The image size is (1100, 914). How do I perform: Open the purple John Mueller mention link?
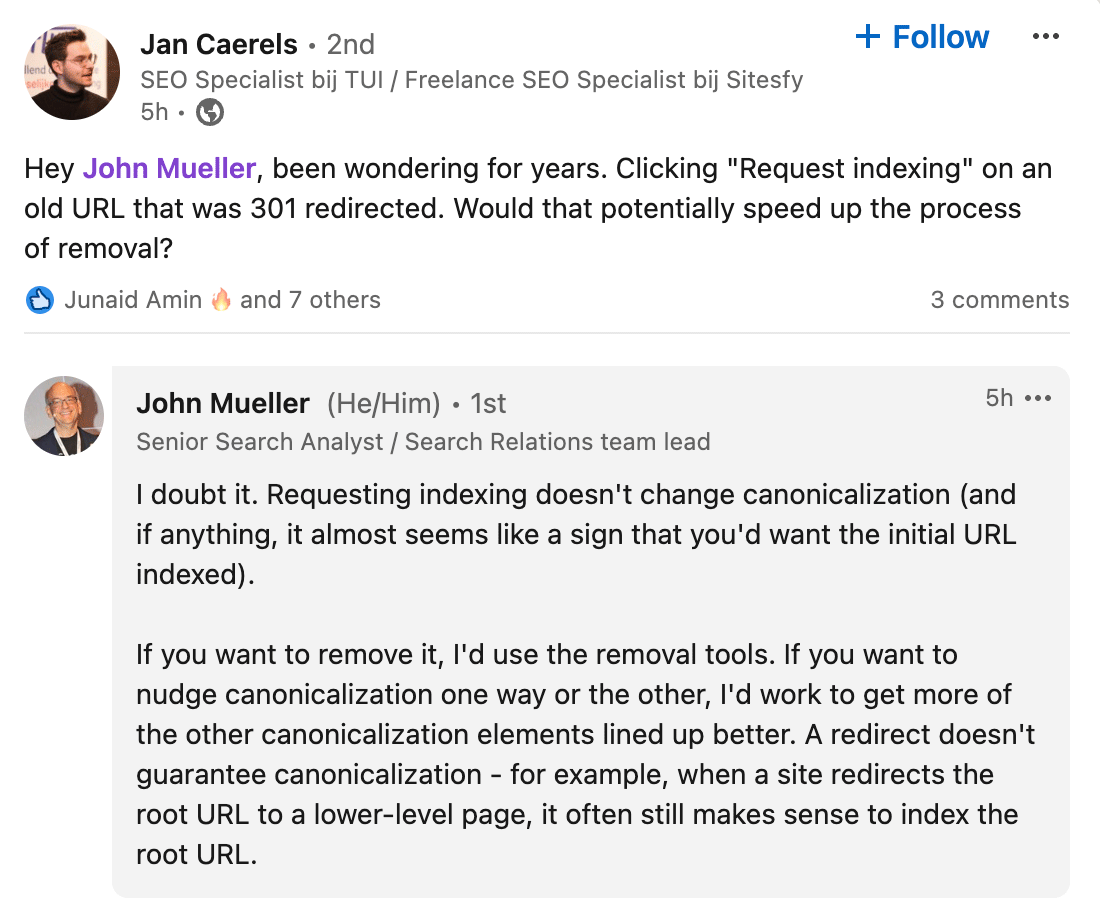169,168
